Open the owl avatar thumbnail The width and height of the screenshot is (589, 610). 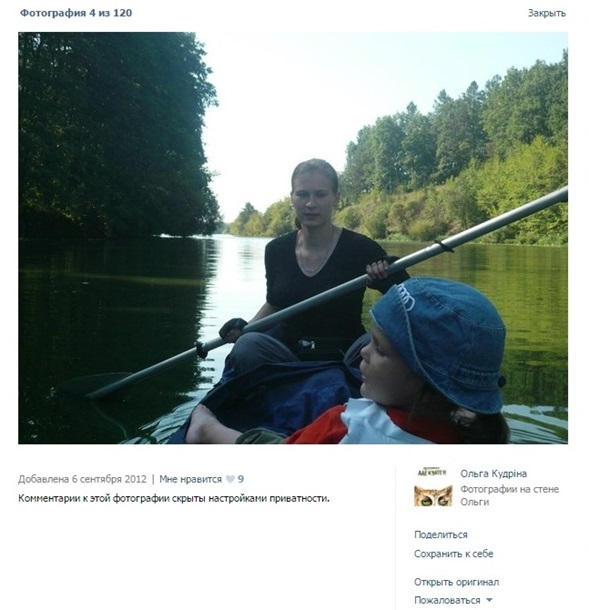tap(433, 487)
